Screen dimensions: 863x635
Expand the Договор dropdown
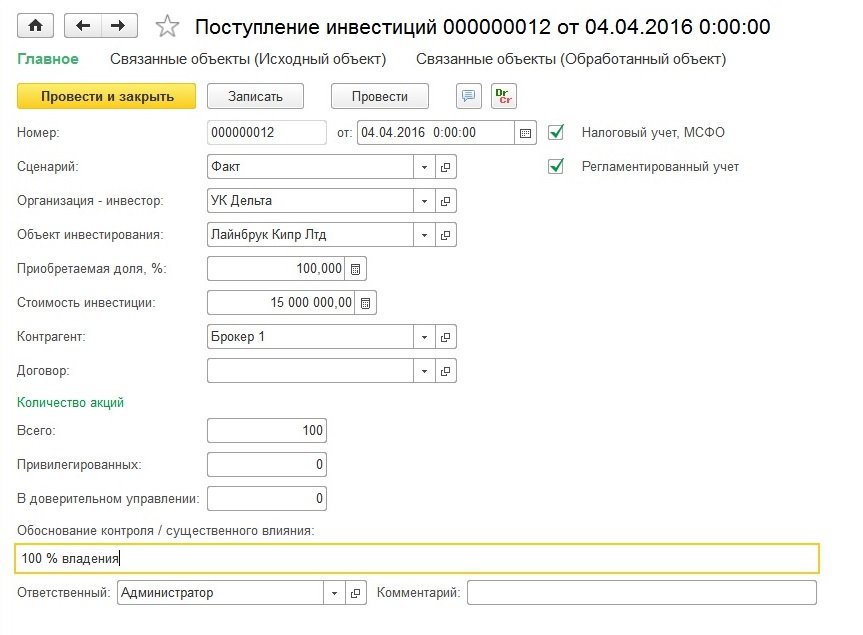pos(424,371)
